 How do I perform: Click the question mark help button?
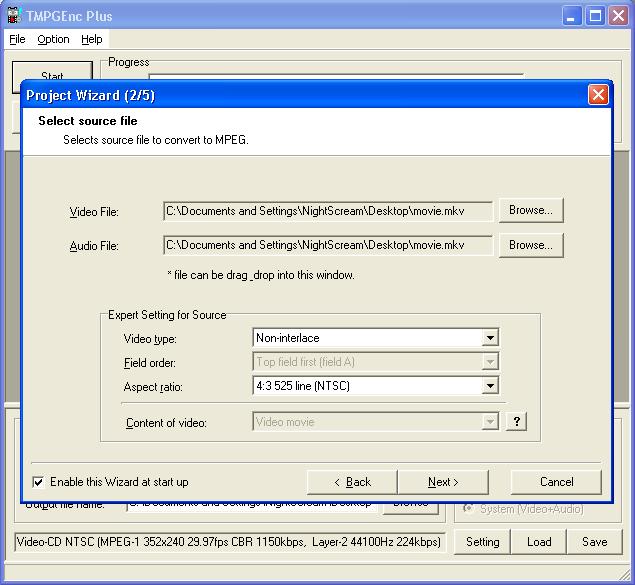pyautogui.click(x=516, y=421)
